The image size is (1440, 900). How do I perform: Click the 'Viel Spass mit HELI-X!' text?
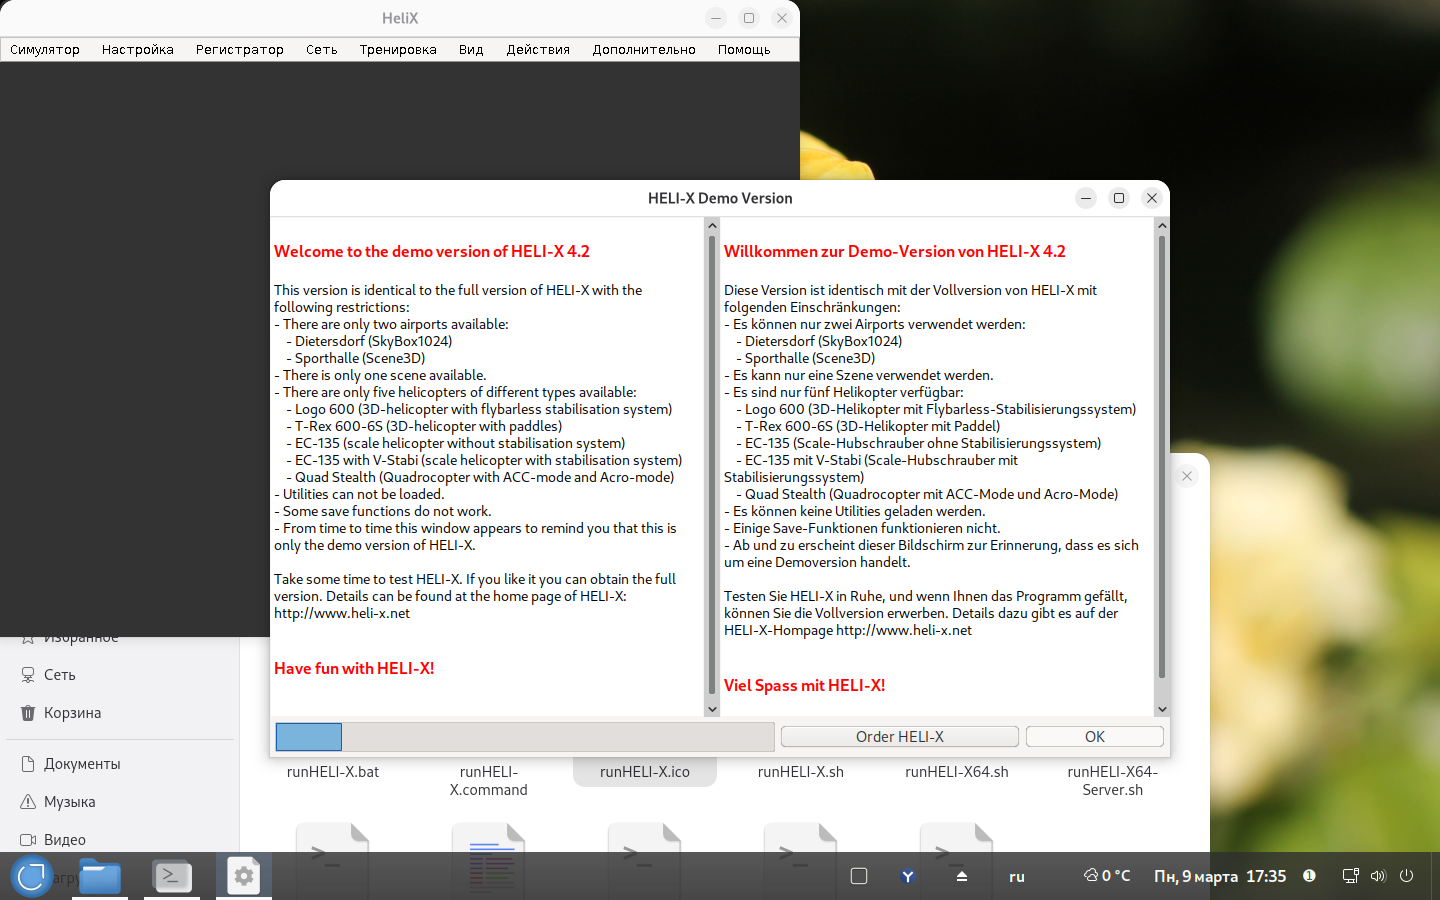[804, 685]
